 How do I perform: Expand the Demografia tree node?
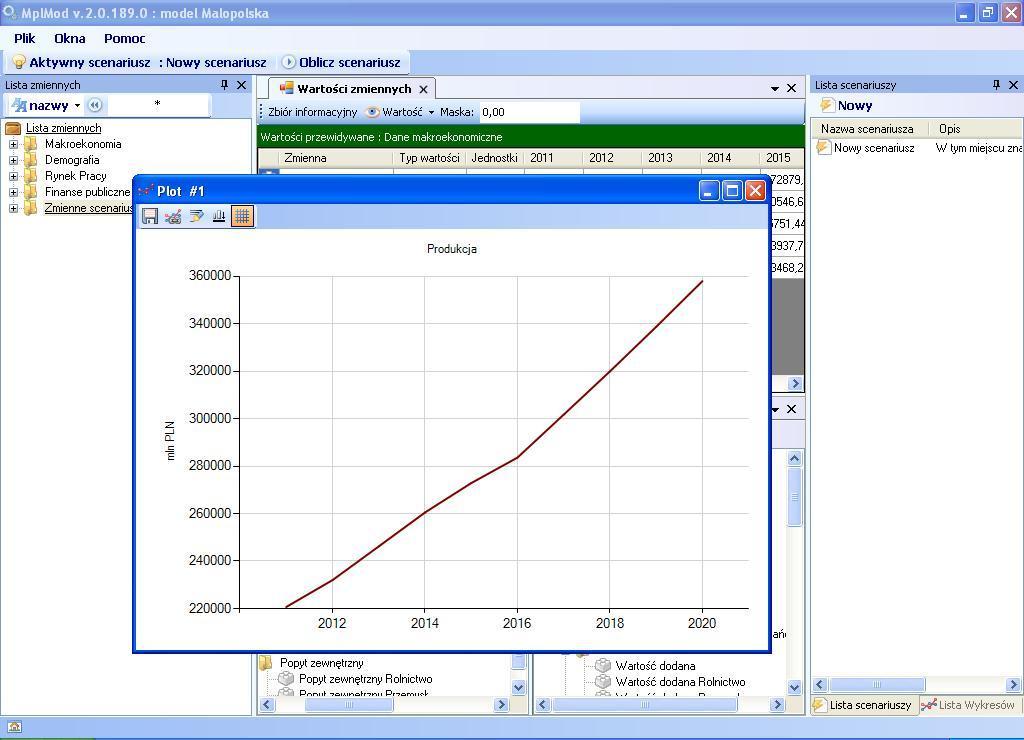click(x=13, y=160)
